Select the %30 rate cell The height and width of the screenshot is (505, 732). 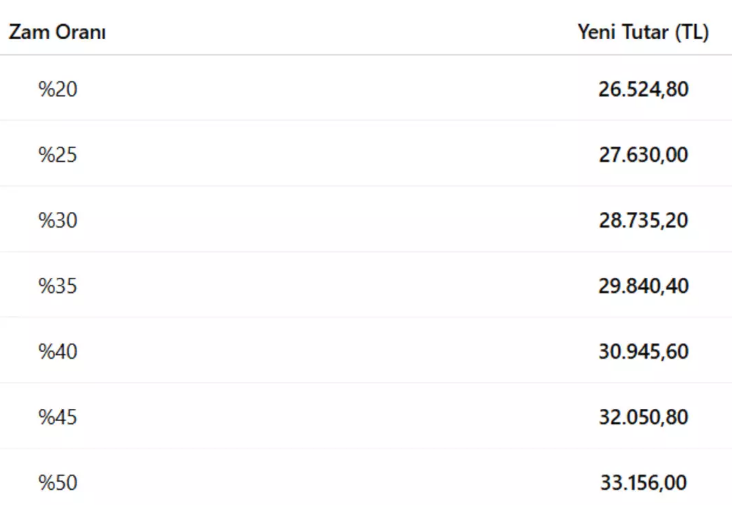[x=58, y=220]
